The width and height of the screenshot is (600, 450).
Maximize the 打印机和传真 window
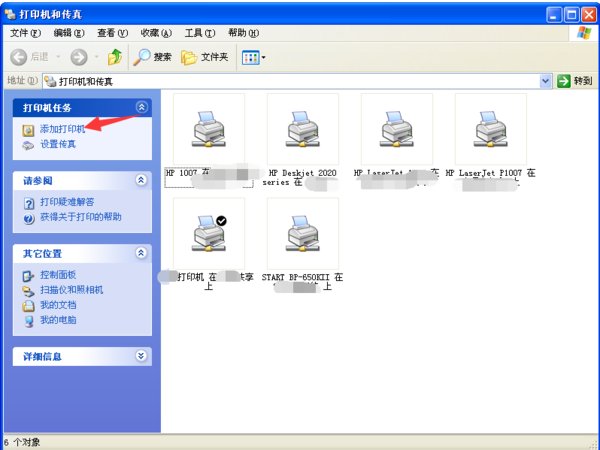[572, 15]
